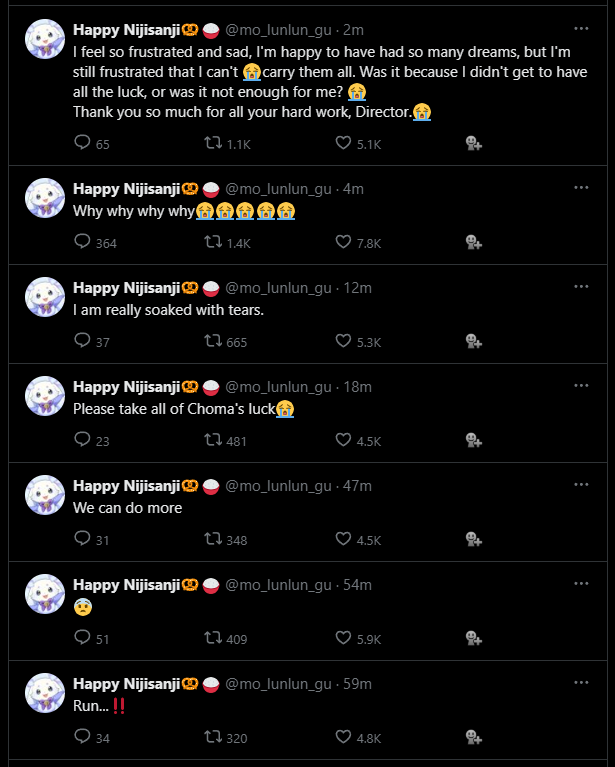The height and width of the screenshot is (767, 615).
Task: Expand more options on the 59m tweet
Action: click(581, 682)
